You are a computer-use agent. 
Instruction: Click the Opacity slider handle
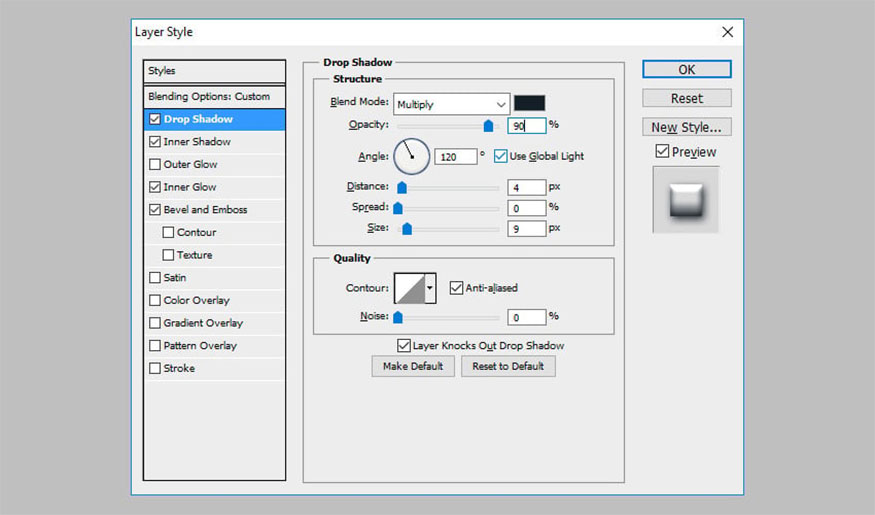[x=488, y=126]
